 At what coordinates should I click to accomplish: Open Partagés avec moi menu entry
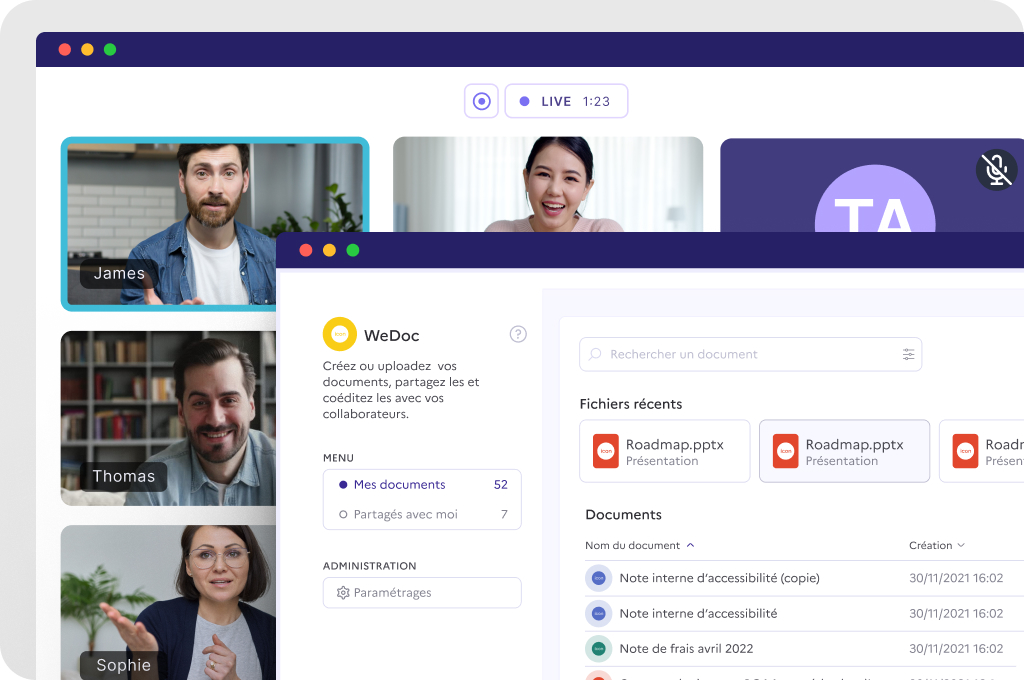tap(422, 514)
